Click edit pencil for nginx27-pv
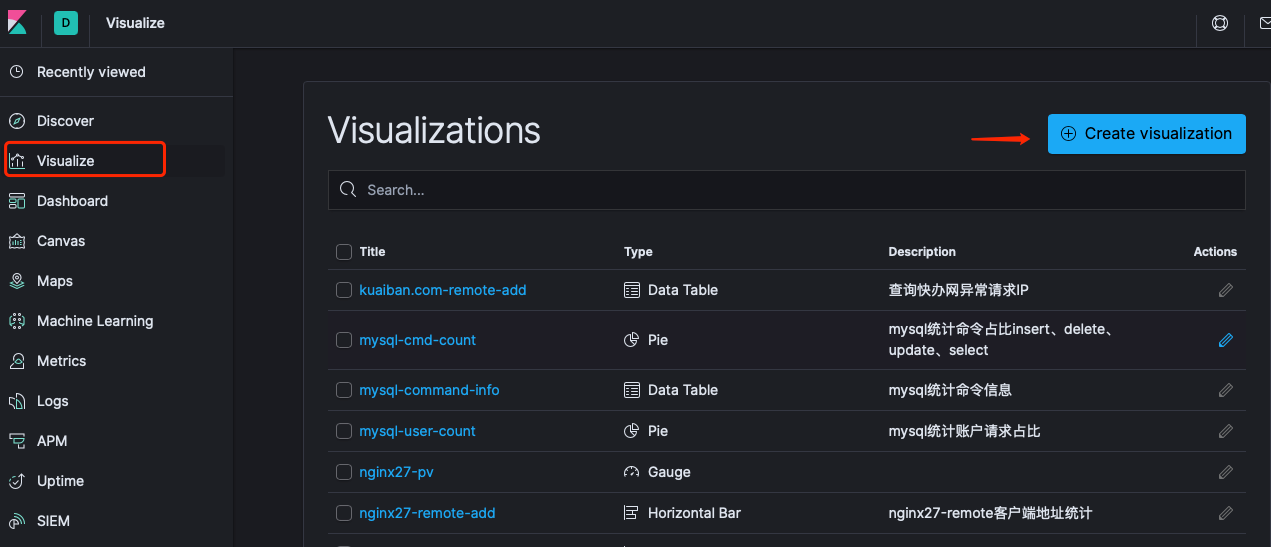1271x547 pixels. [1225, 472]
